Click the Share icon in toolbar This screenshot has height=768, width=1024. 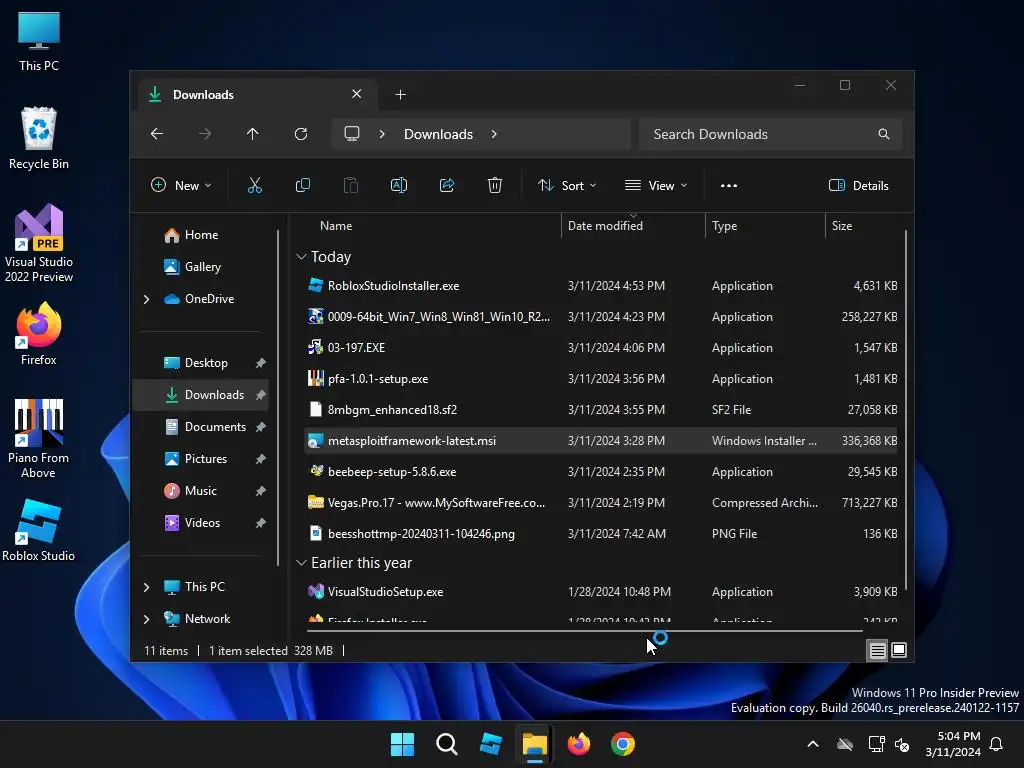447,185
